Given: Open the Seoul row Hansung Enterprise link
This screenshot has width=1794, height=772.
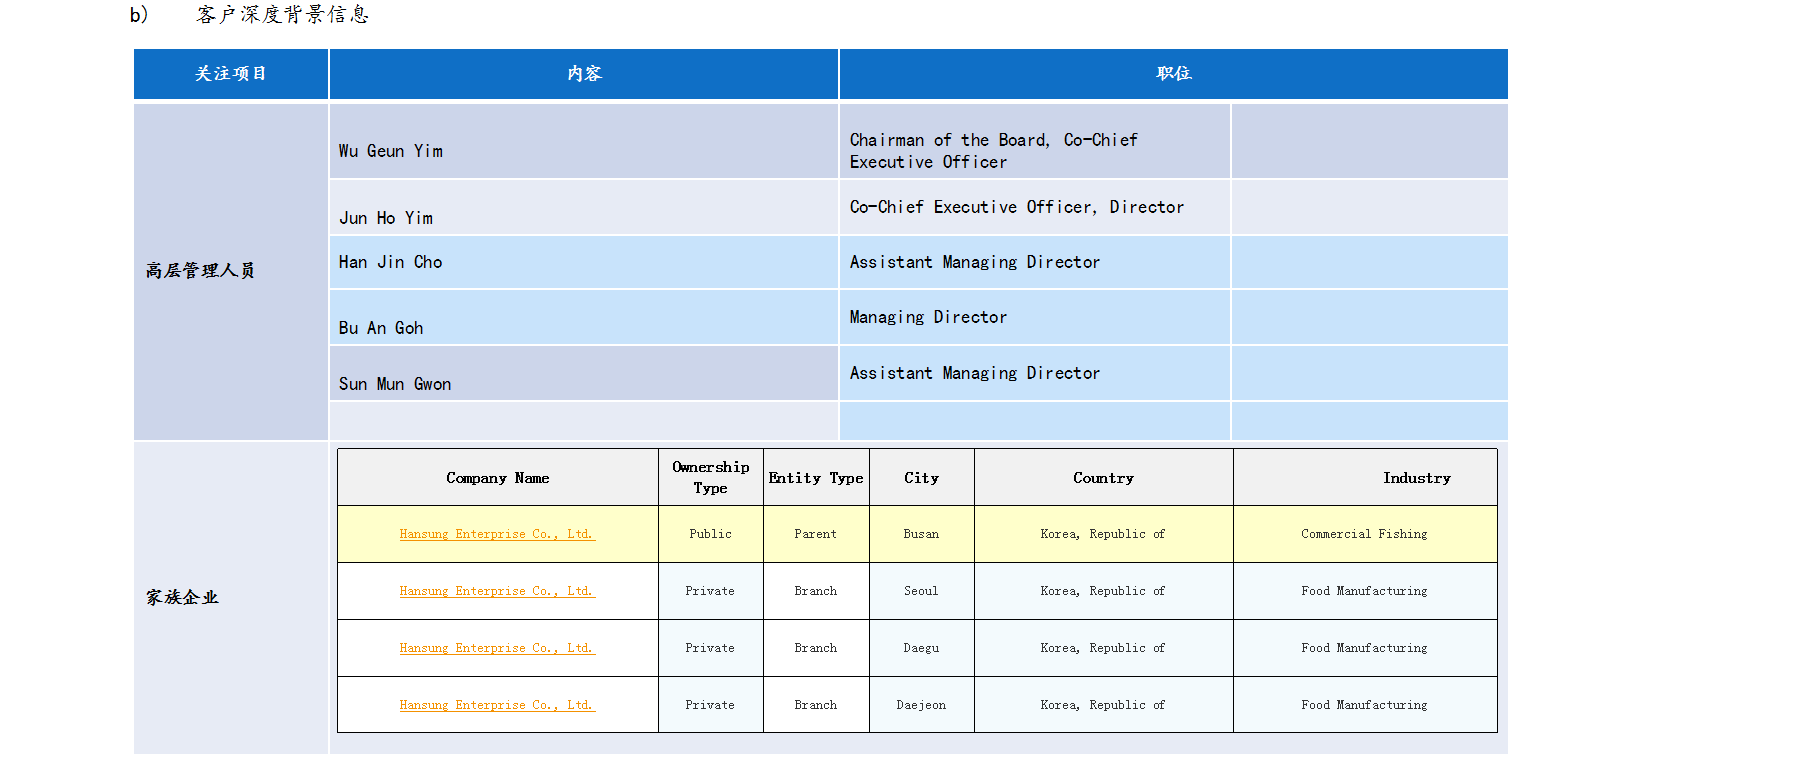Looking at the screenshot, I should point(497,591).
